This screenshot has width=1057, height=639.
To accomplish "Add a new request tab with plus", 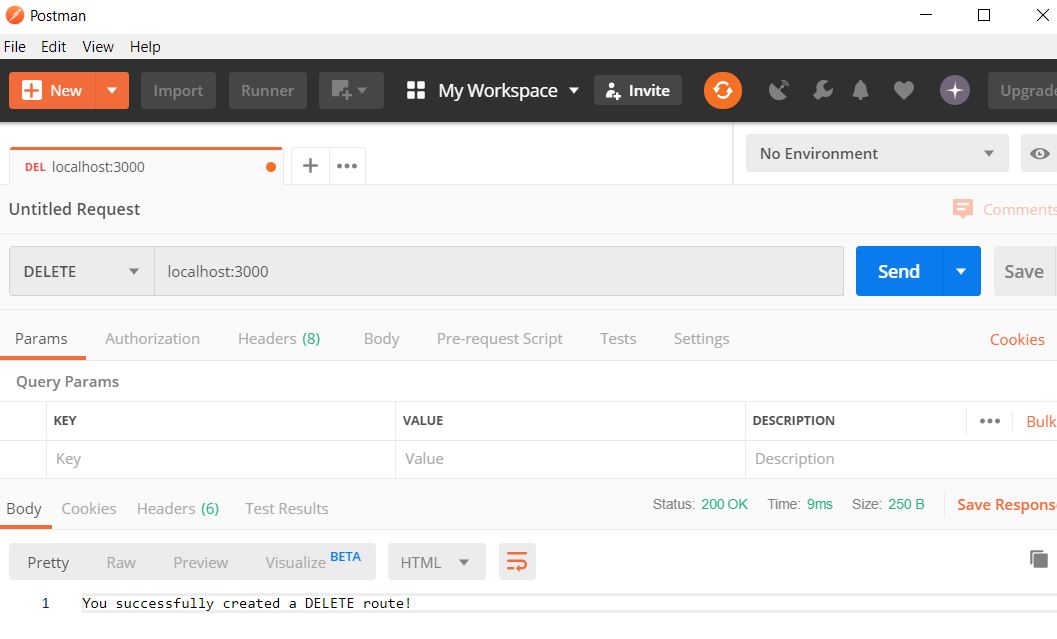I will (310, 166).
